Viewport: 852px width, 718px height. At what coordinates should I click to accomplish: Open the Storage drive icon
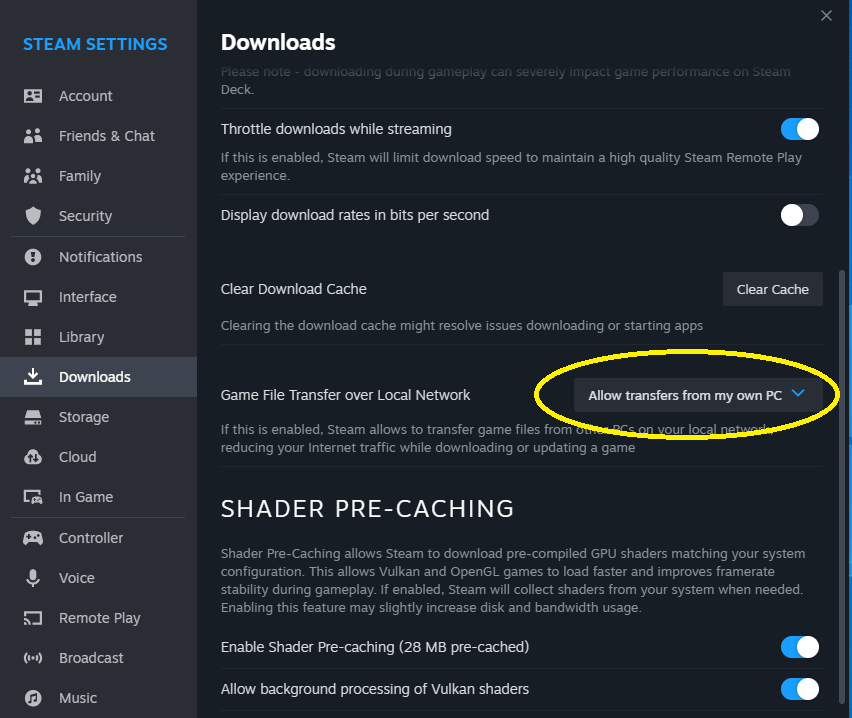(33, 417)
